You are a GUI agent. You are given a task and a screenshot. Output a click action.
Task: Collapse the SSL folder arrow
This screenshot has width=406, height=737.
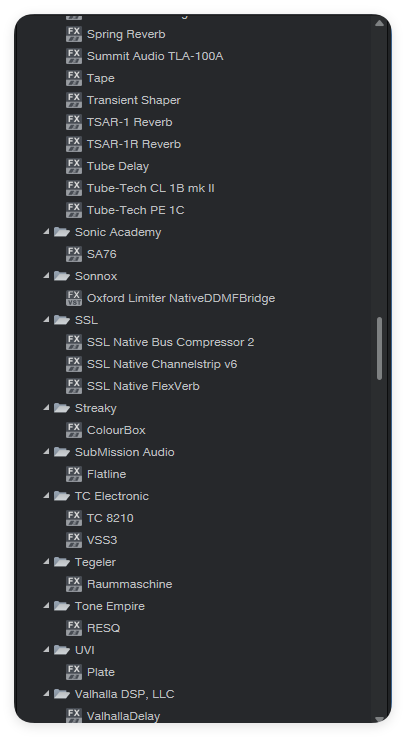point(46,320)
